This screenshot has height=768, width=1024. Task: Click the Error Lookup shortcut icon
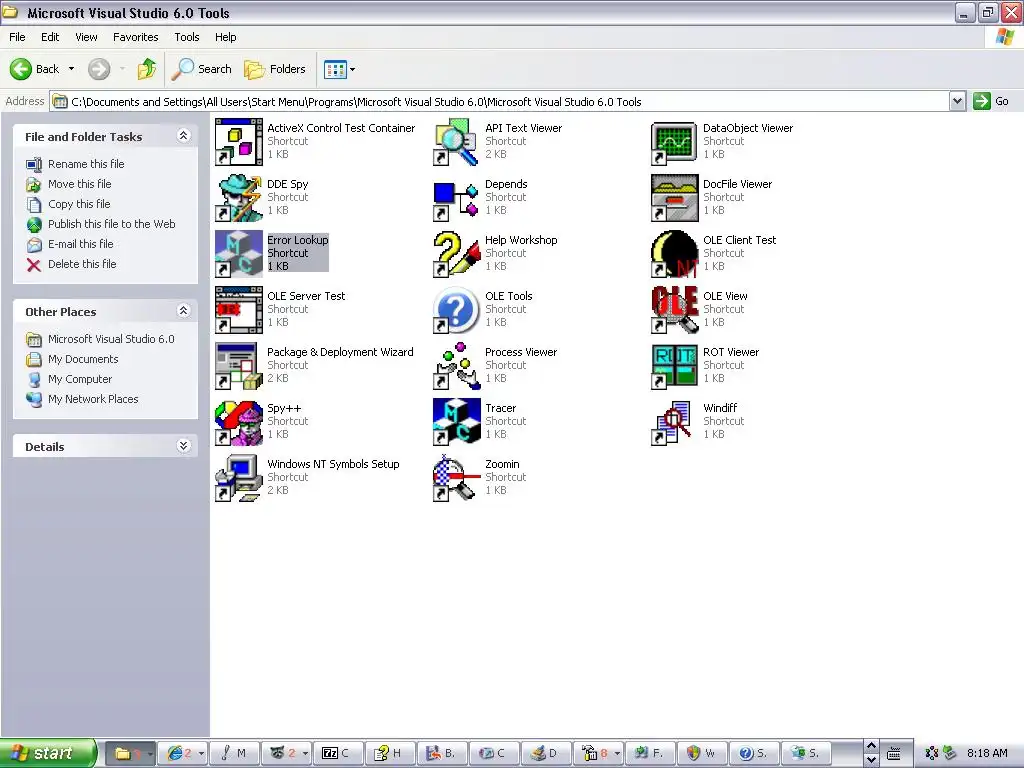(238, 254)
